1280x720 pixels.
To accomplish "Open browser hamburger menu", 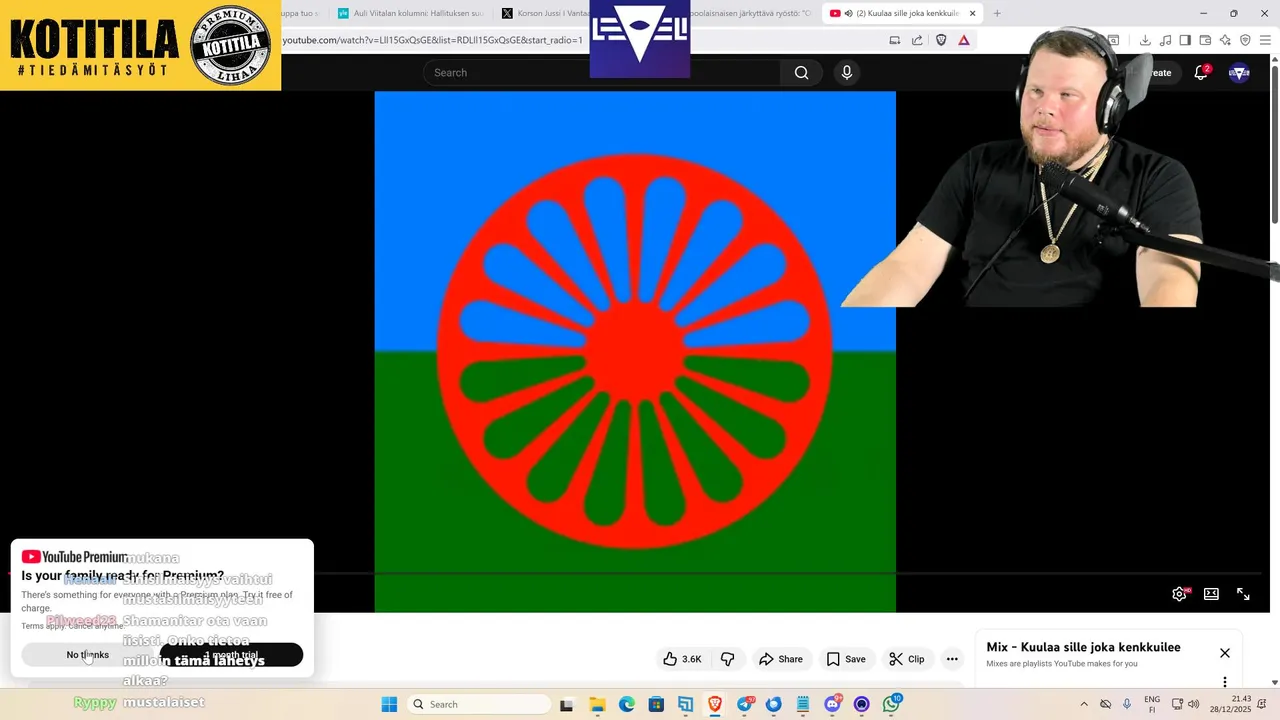I will pyautogui.click(x=1265, y=40).
